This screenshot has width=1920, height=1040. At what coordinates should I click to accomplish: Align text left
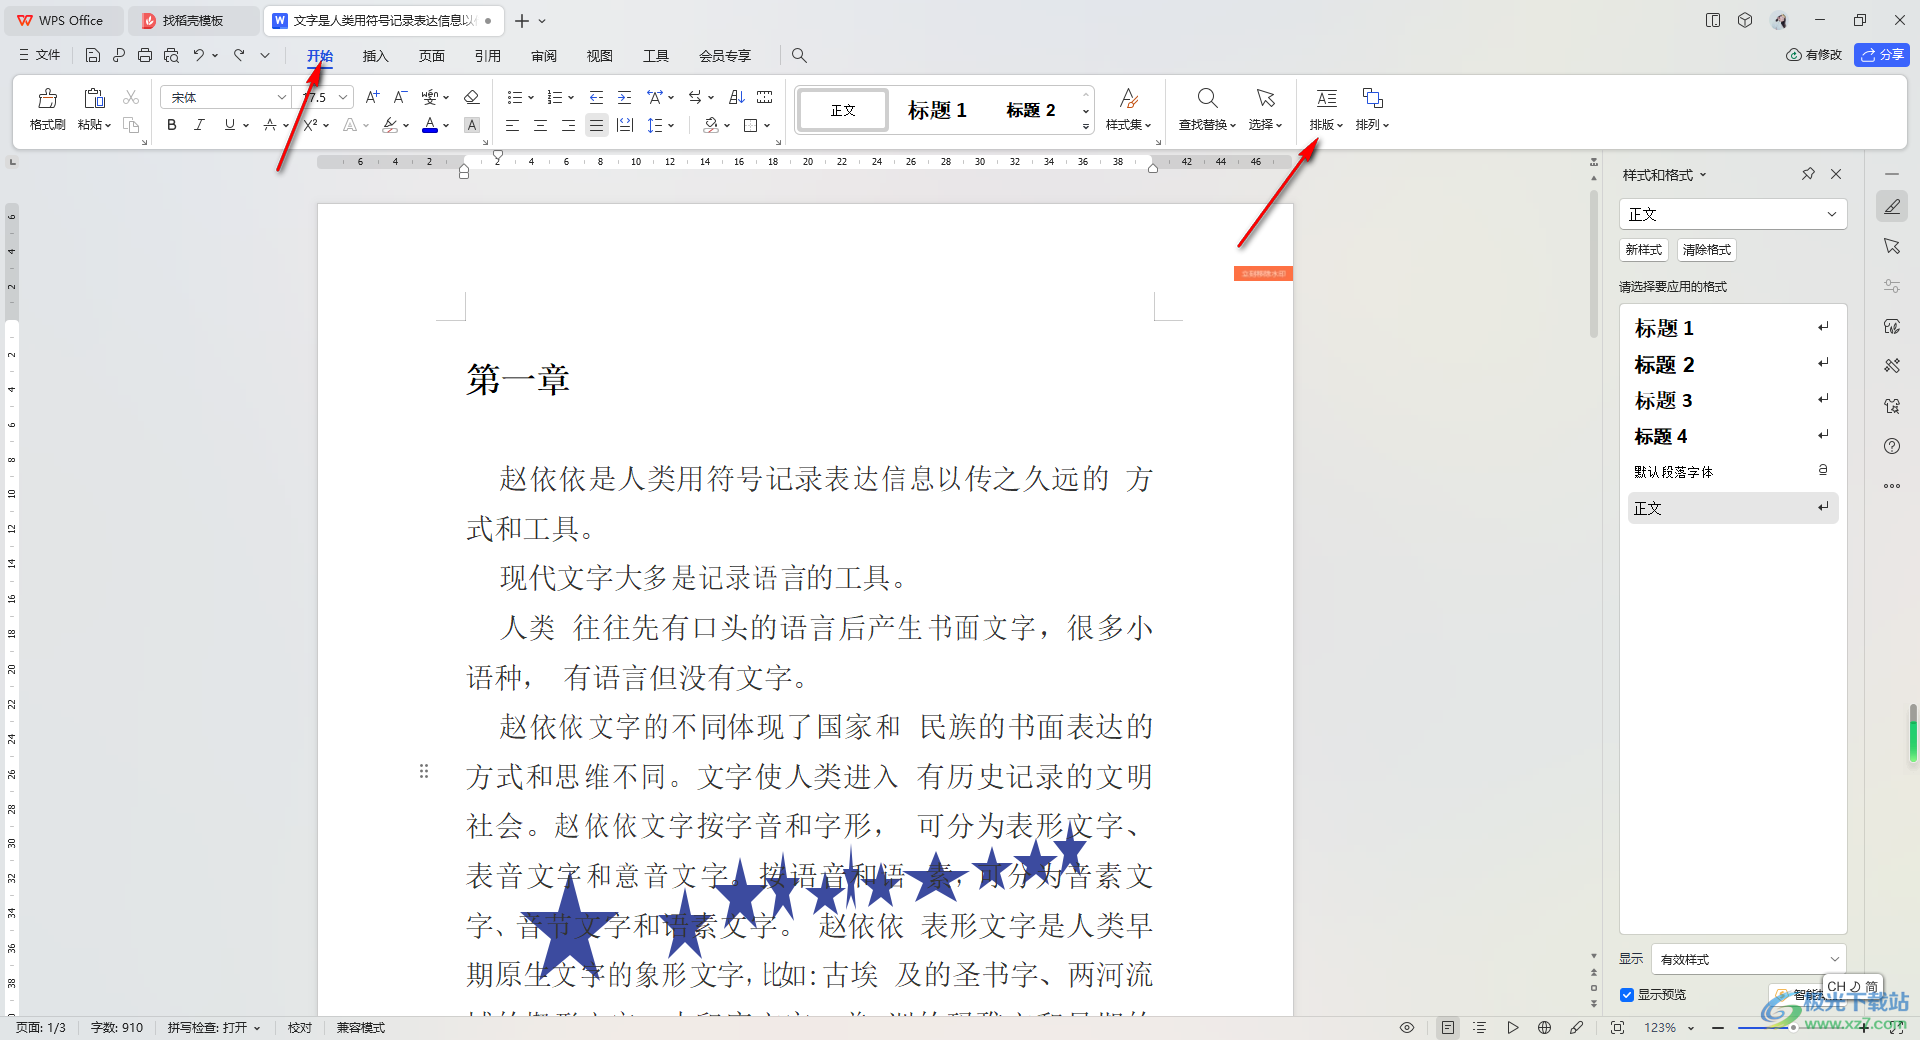(512, 125)
